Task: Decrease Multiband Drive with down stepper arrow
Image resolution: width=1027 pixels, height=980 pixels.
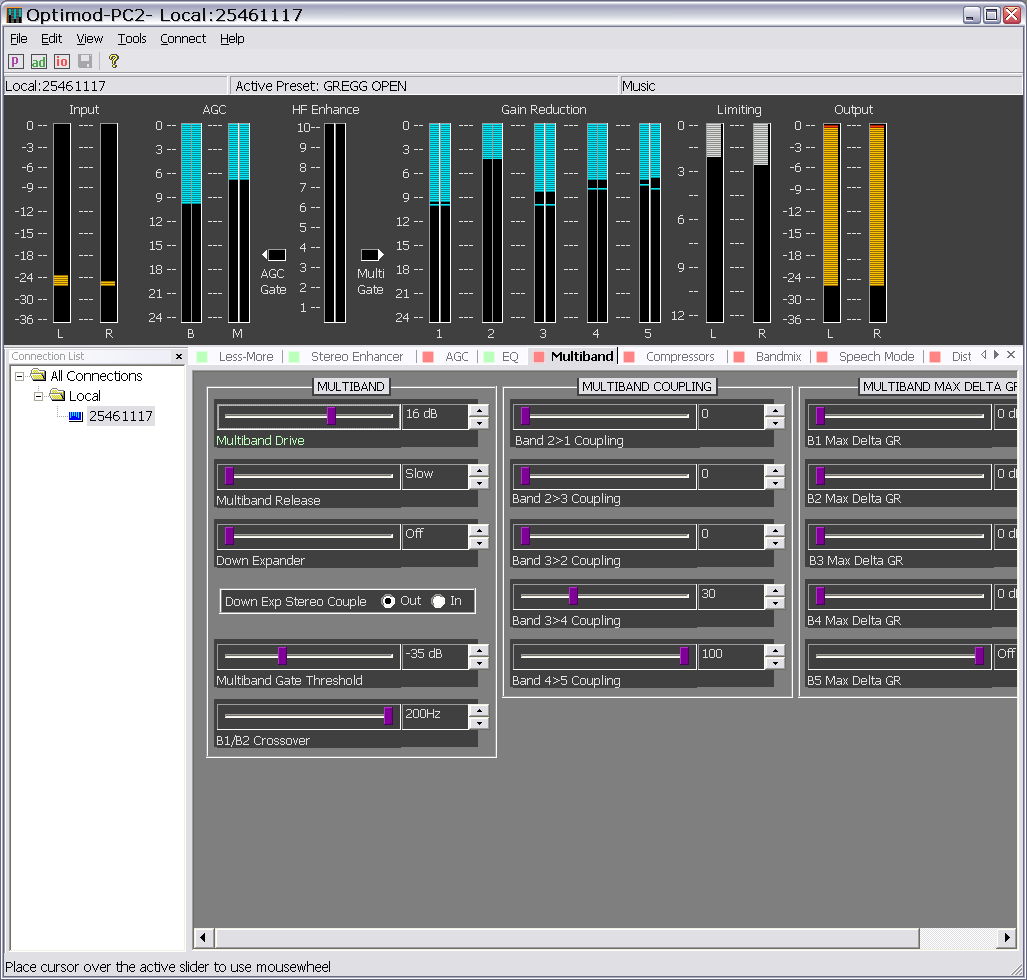Action: click(x=479, y=423)
